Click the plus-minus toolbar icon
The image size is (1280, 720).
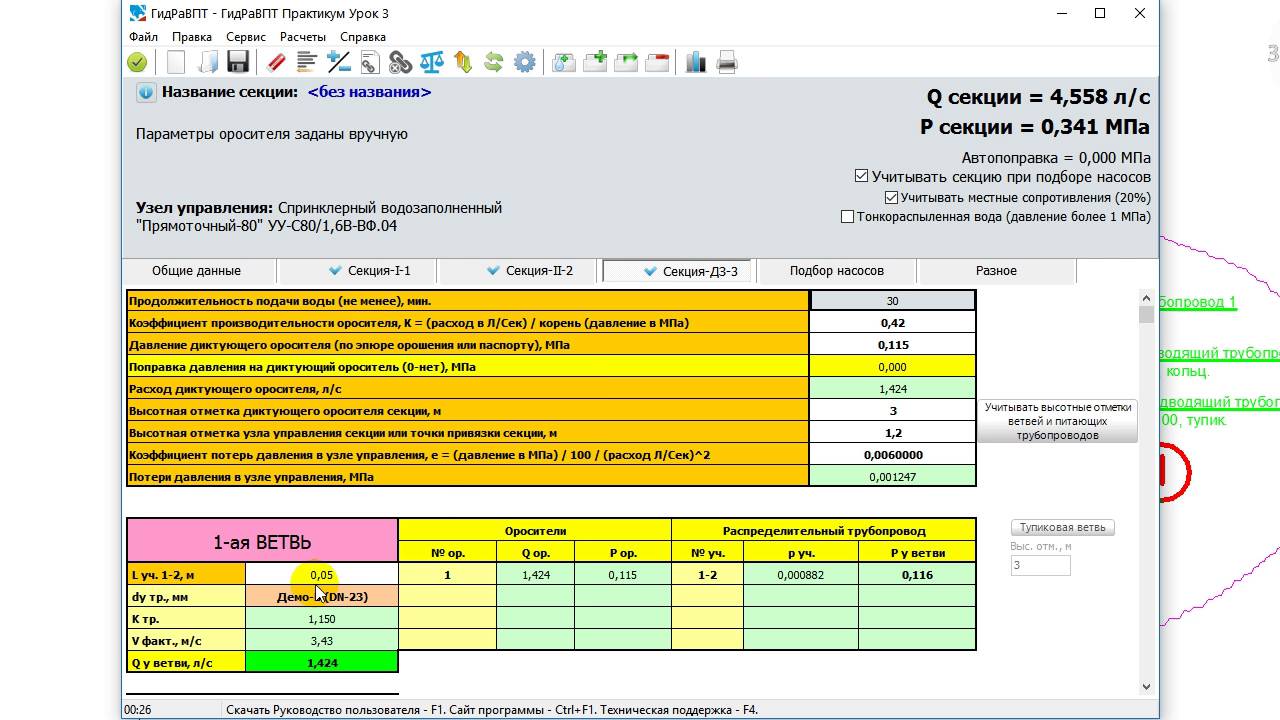338,62
